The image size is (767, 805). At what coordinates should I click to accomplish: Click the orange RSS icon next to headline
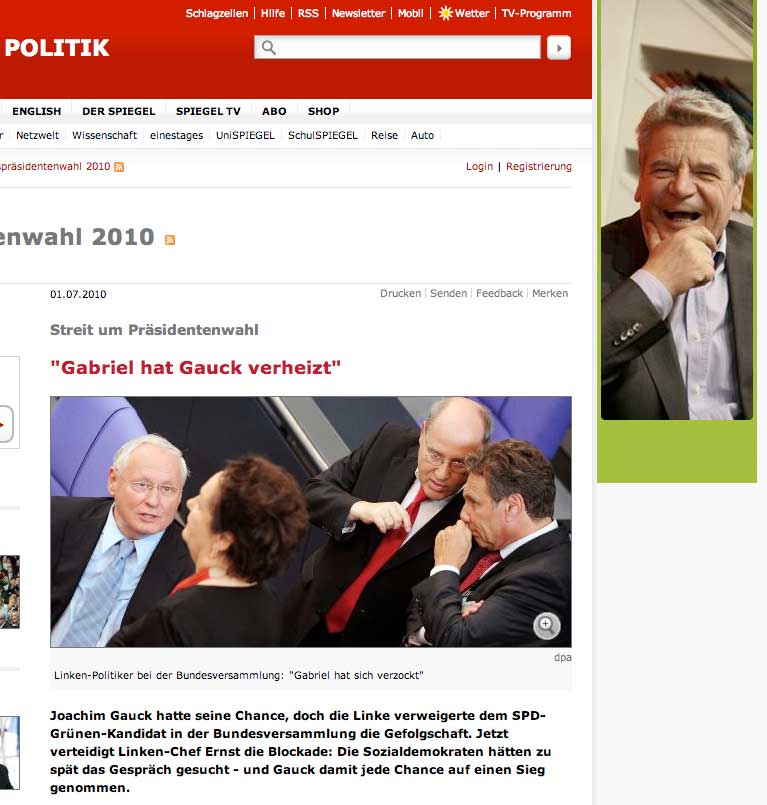pyautogui.click(x=170, y=240)
